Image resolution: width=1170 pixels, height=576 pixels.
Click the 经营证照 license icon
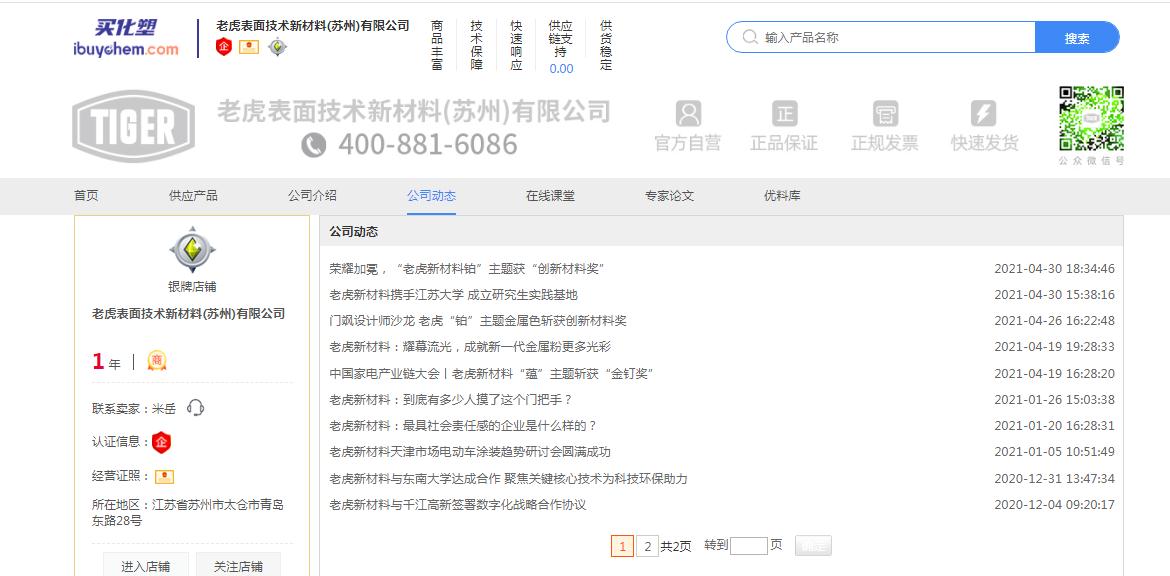coord(164,477)
